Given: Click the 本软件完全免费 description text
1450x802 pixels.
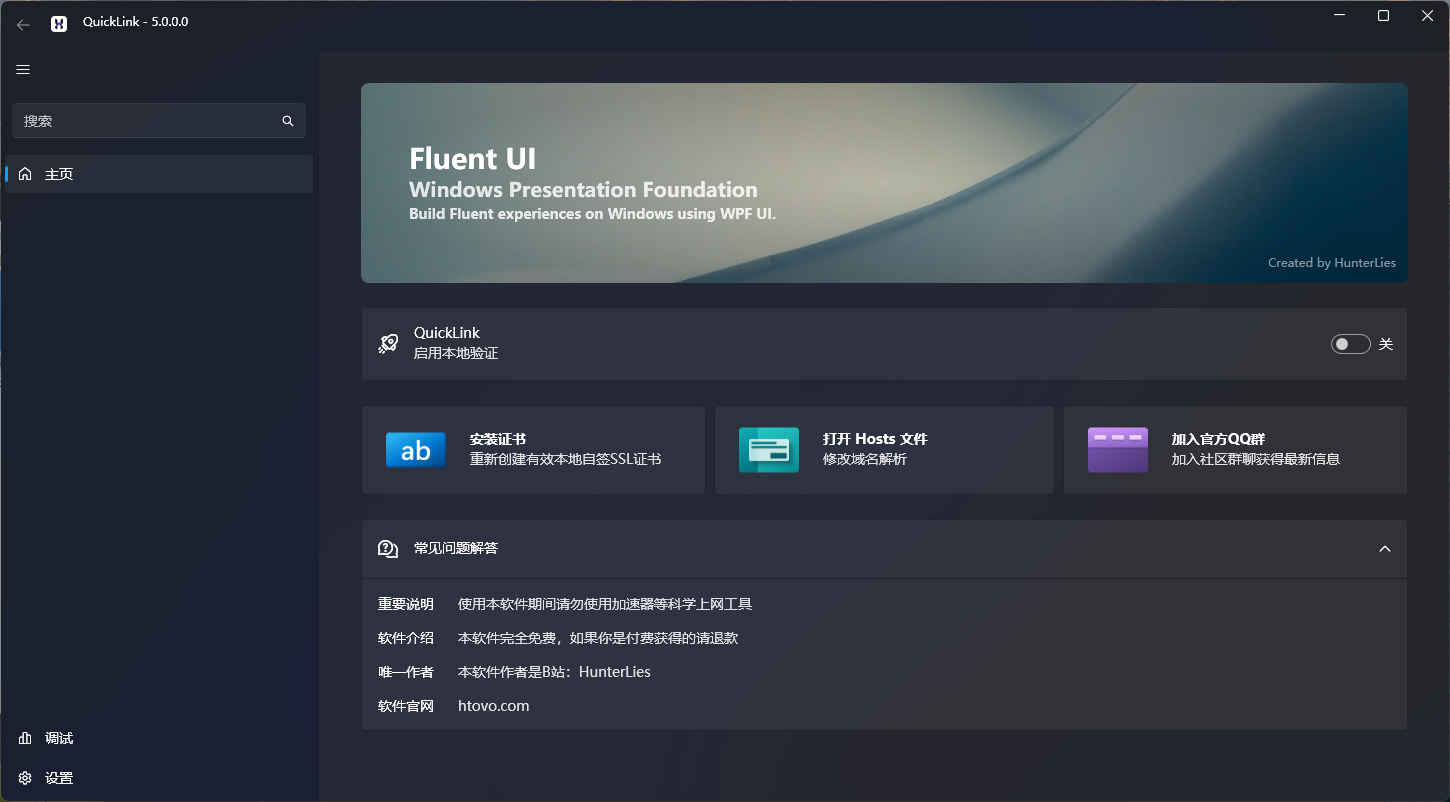Looking at the screenshot, I should click(598, 638).
